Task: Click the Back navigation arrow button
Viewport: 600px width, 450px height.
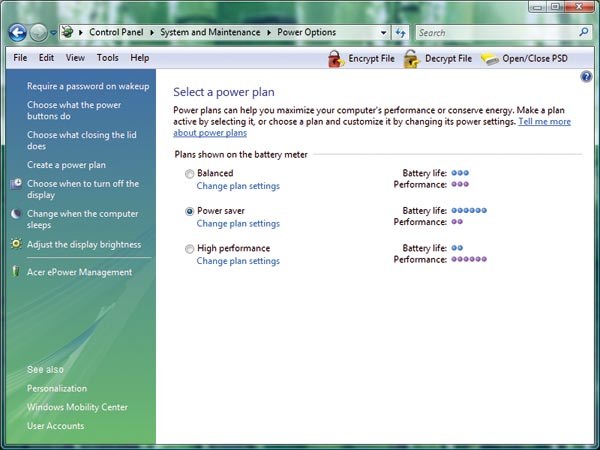Action: pyautogui.click(x=17, y=33)
